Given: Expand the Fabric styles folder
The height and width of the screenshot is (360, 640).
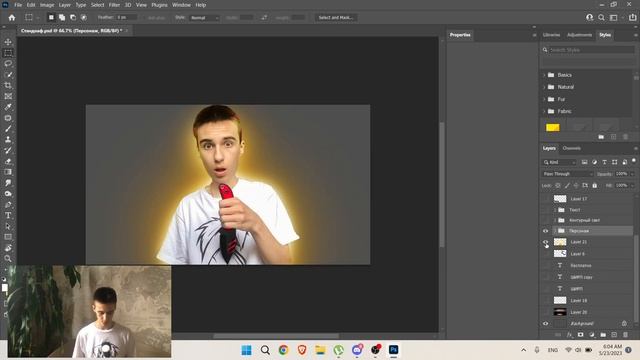Looking at the screenshot, I should pos(544,111).
